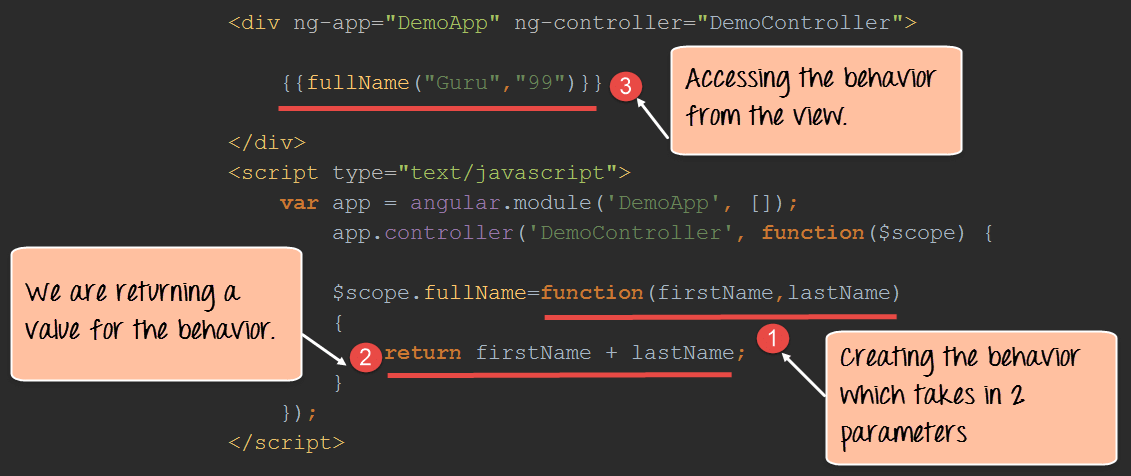Click the closing </div> tag
The width and height of the screenshot is (1131, 476).
point(267,142)
